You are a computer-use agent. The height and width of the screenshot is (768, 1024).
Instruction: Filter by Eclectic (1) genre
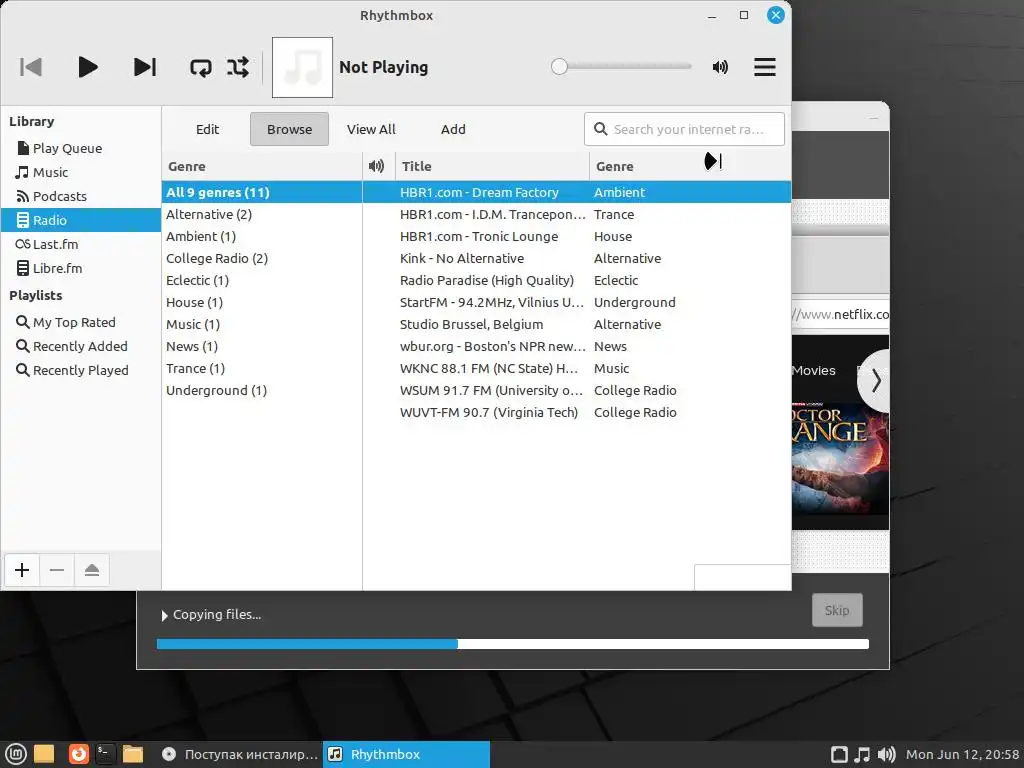click(262, 280)
